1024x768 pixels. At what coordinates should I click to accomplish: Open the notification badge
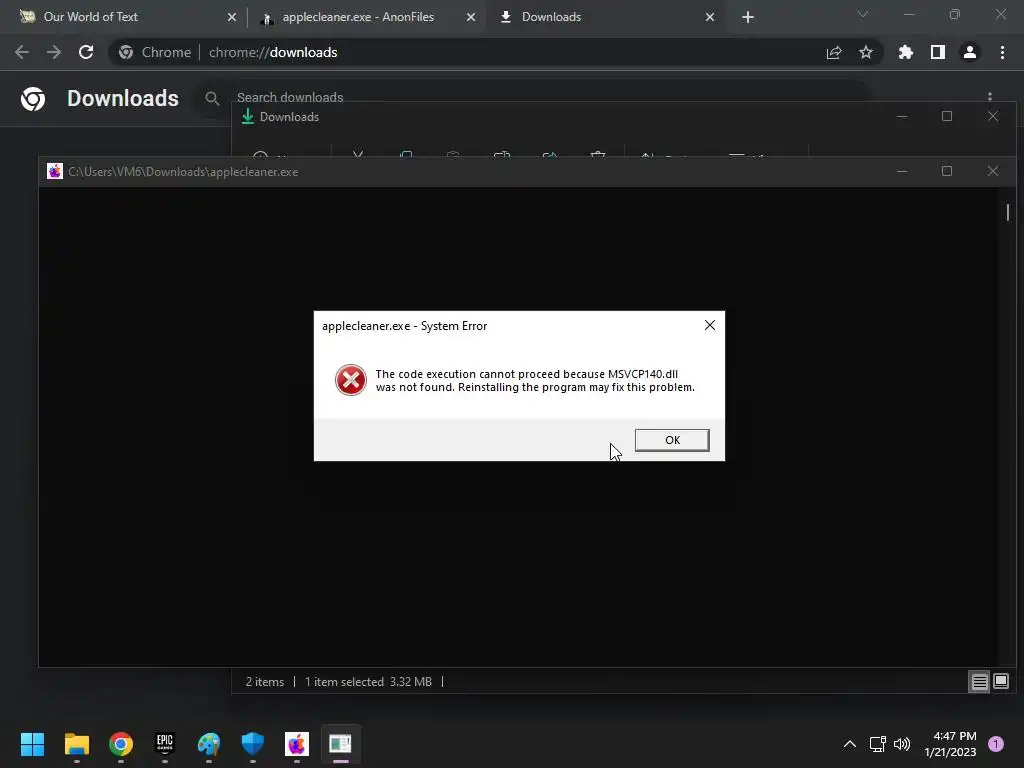(x=996, y=744)
